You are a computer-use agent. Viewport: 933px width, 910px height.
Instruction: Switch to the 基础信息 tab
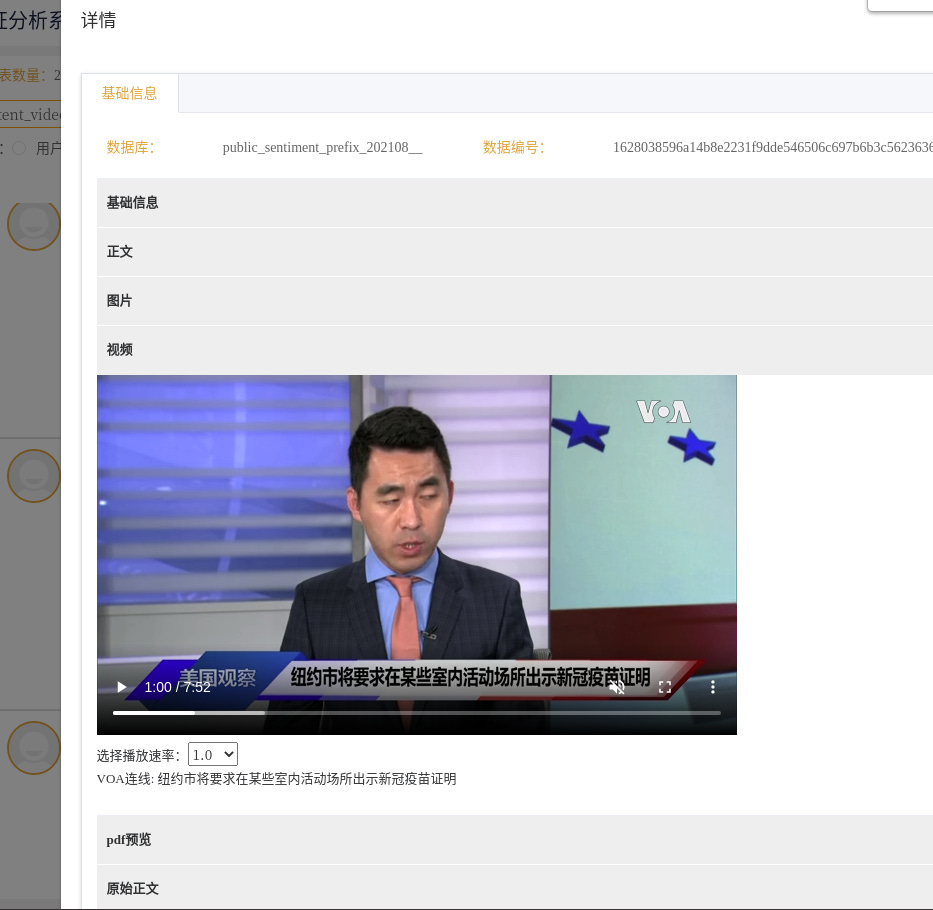130,93
